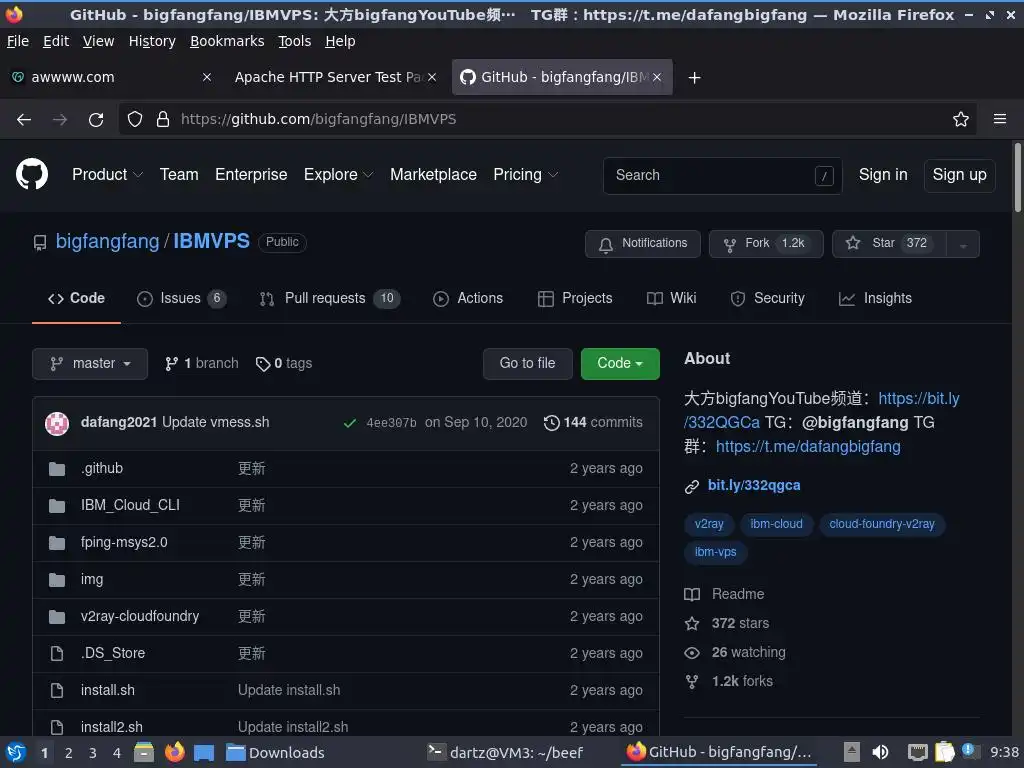This screenshot has height=768, width=1024.
Task: Open the img folder
Action: tap(92, 579)
